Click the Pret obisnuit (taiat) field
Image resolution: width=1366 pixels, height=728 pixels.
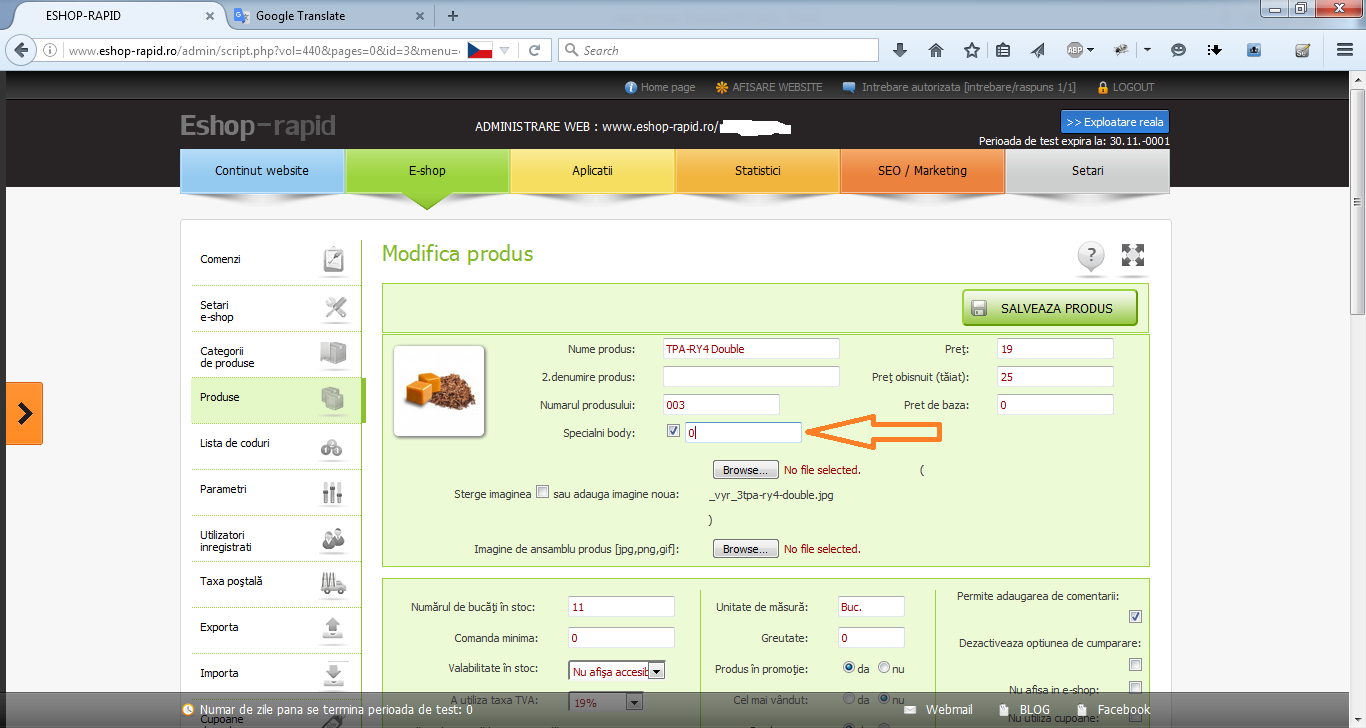(1055, 377)
